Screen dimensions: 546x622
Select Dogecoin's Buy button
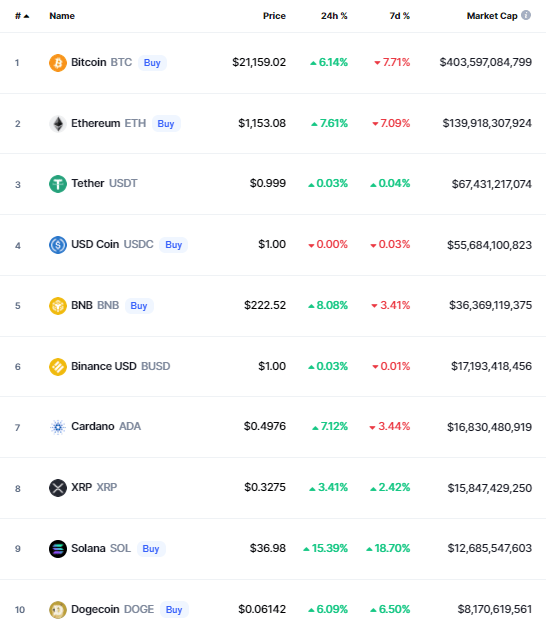[174, 609]
